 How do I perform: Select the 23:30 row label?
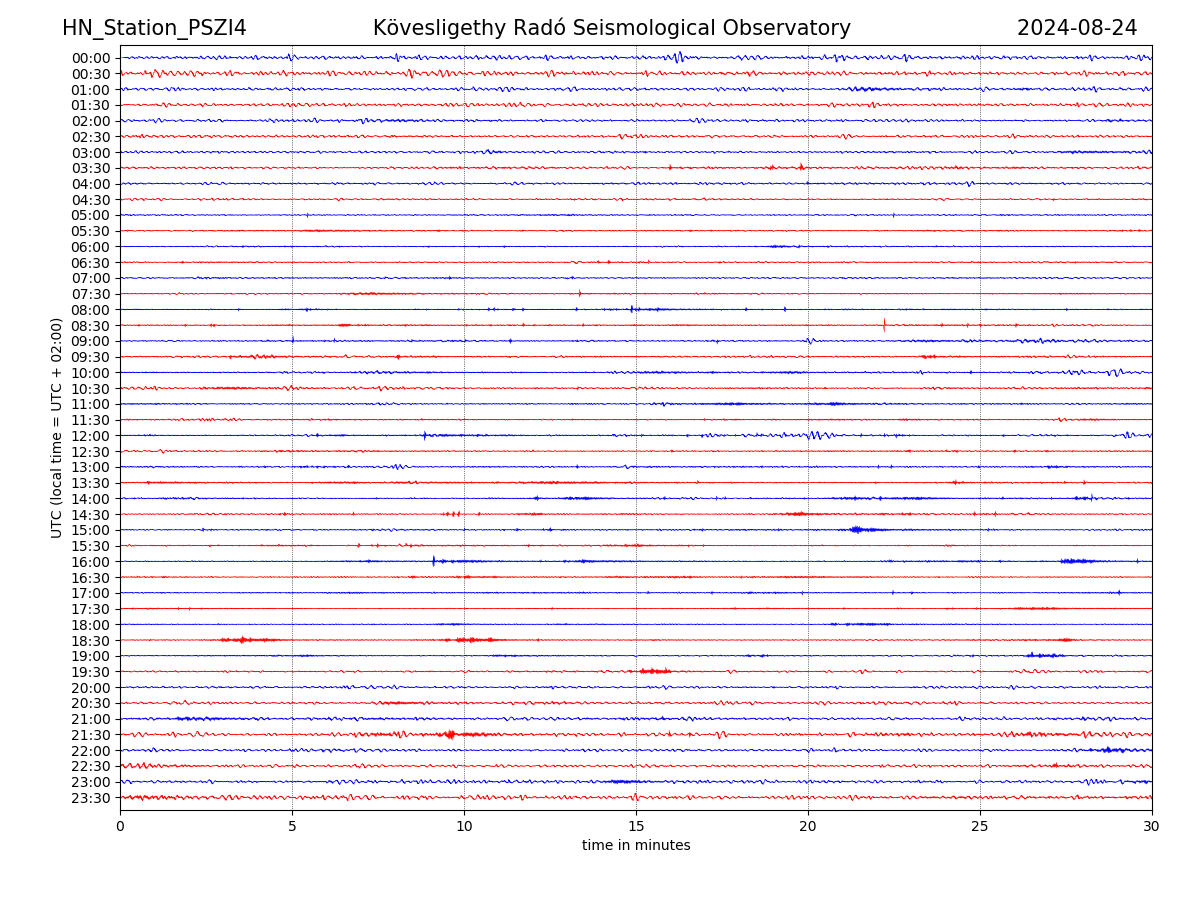pyautogui.click(x=91, y=798)
